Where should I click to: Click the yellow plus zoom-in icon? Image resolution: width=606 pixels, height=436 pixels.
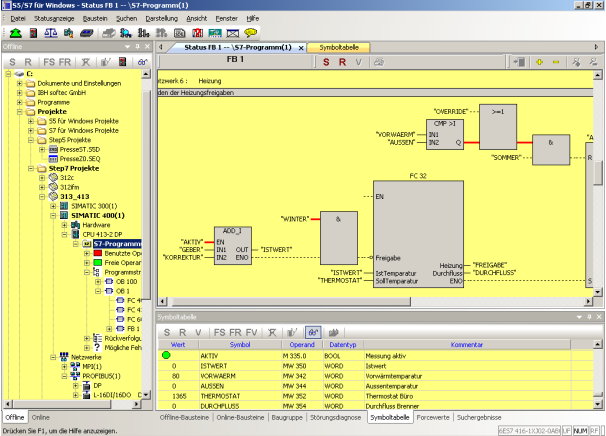click(x=540, y=62)
